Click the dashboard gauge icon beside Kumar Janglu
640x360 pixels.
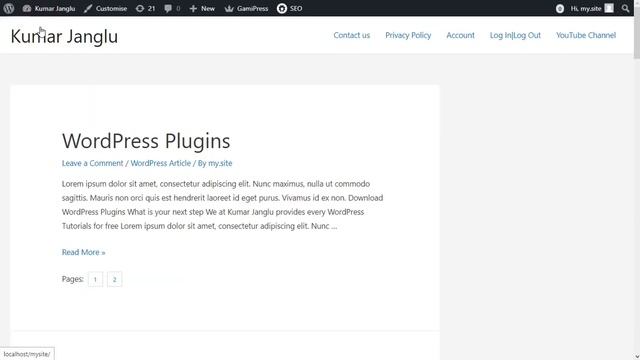27,9
